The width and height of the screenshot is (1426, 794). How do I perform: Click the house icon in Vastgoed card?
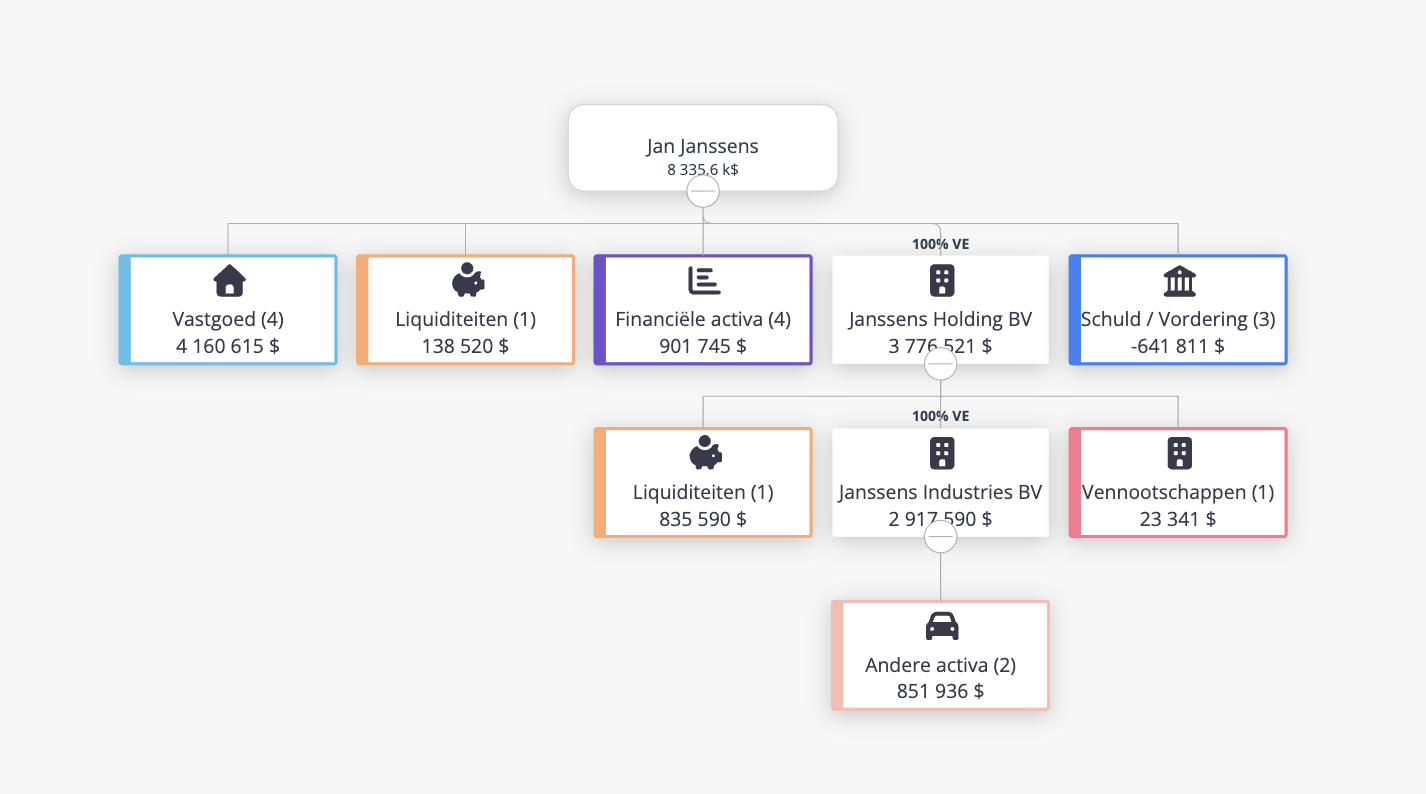(229, 281)
